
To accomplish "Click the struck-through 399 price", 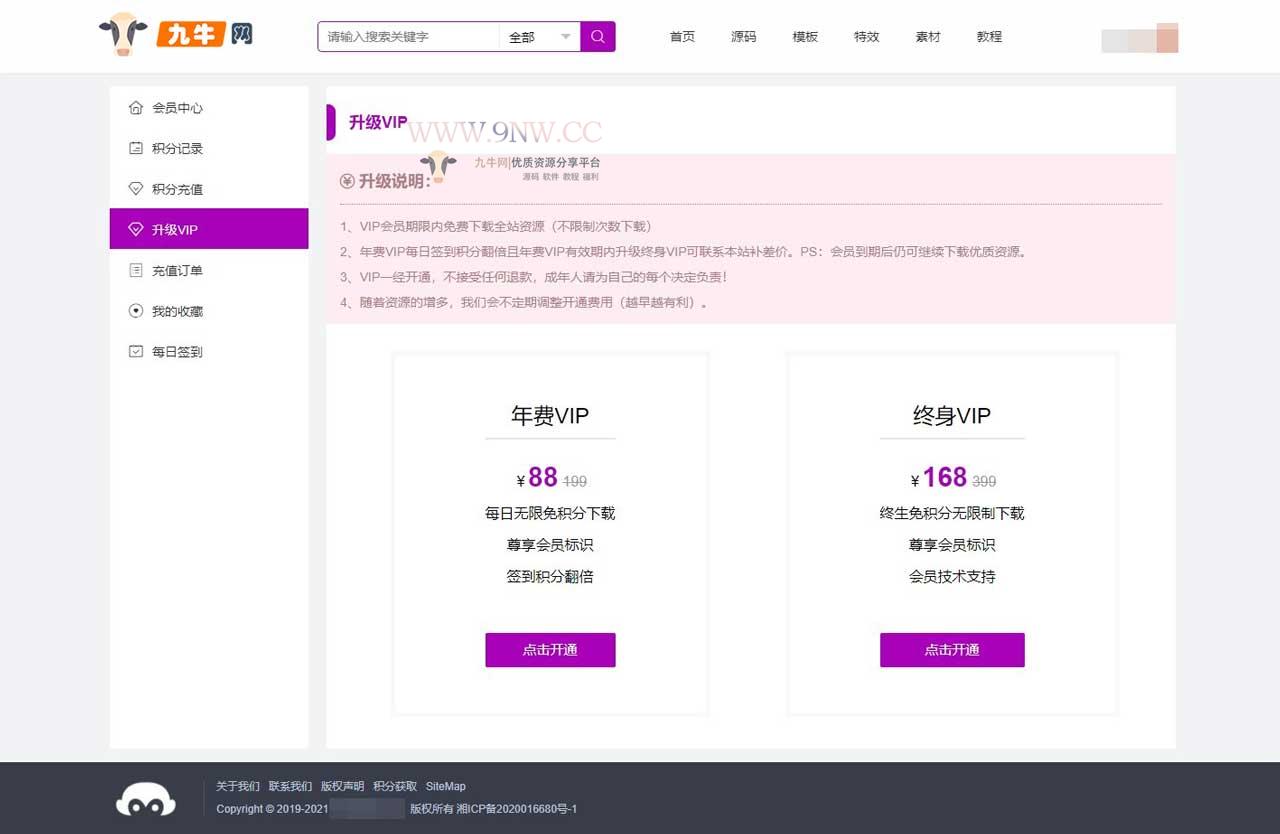I will [984, 481].
